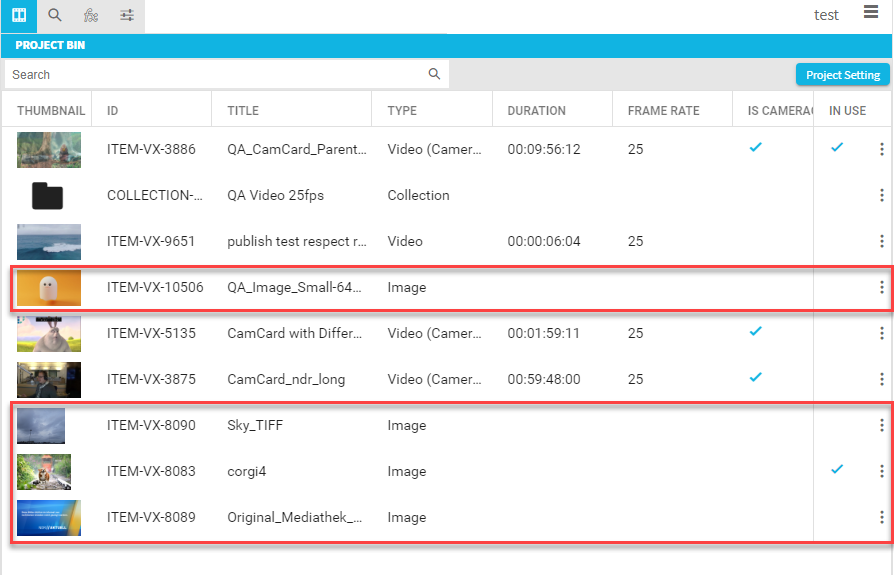Open the three-dot menu for corgi4
The image size is (894, 575).
[x=881, y=472]
